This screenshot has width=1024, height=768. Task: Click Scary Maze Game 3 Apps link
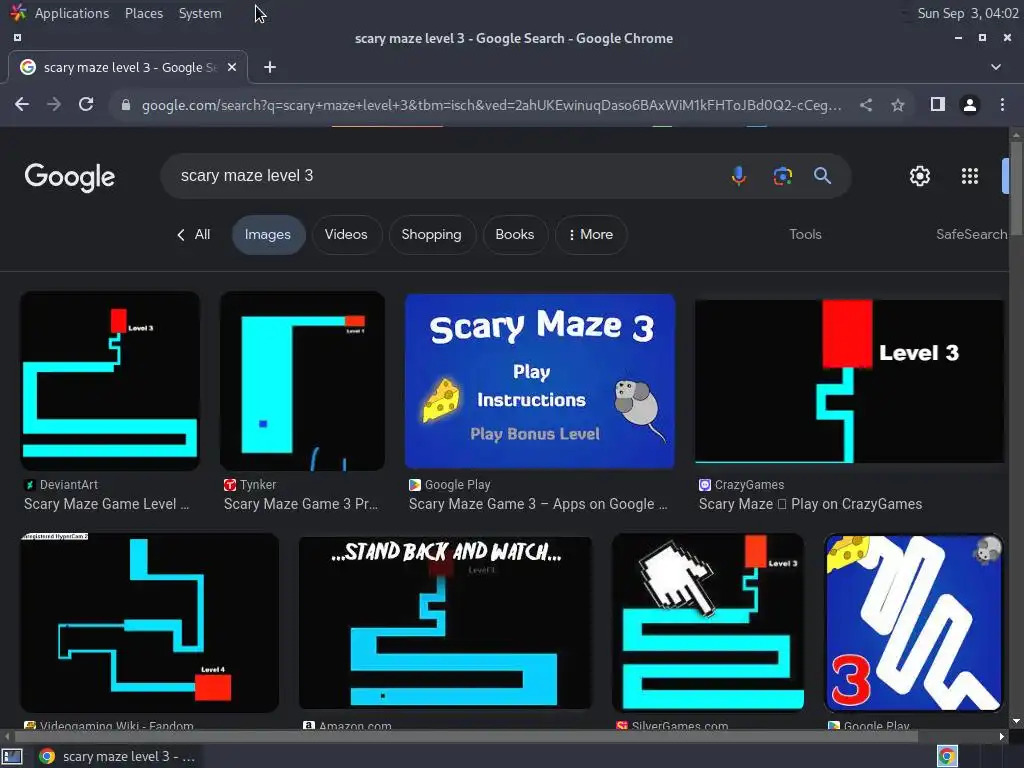tap(538, 504)
